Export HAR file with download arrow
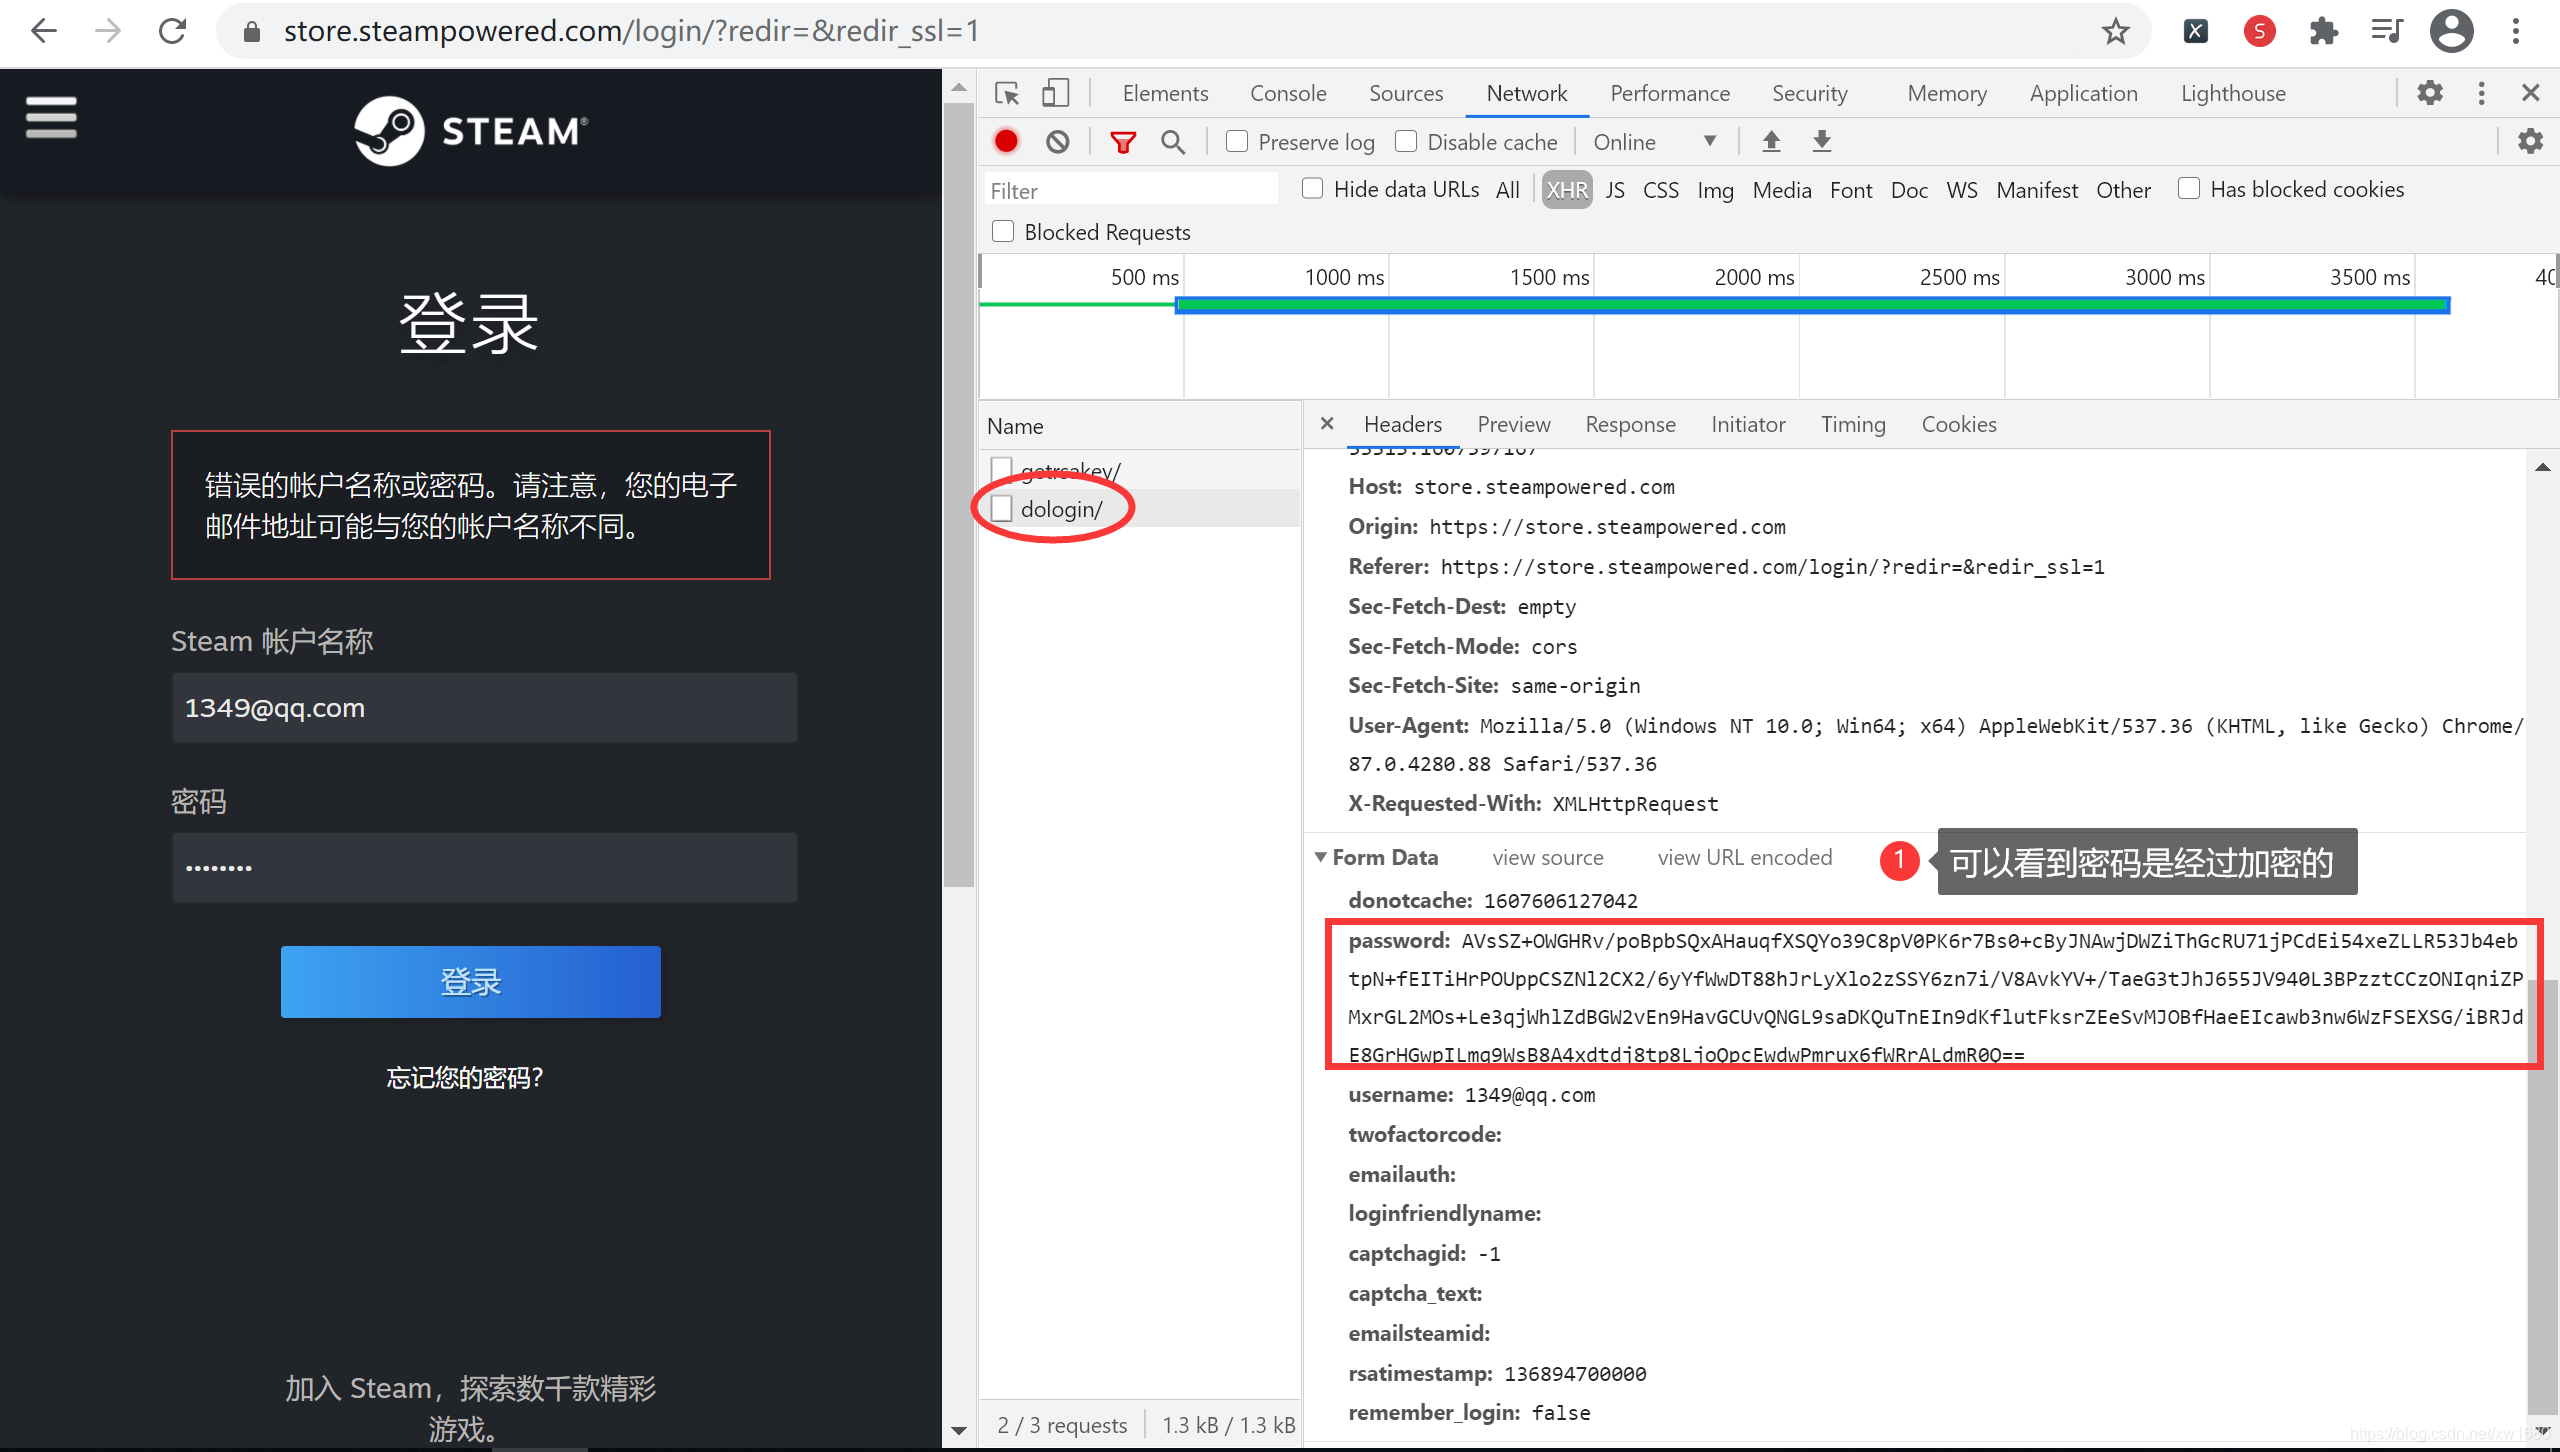The width and height of the screenshot is (2560, 1452). pos(1822,142)
